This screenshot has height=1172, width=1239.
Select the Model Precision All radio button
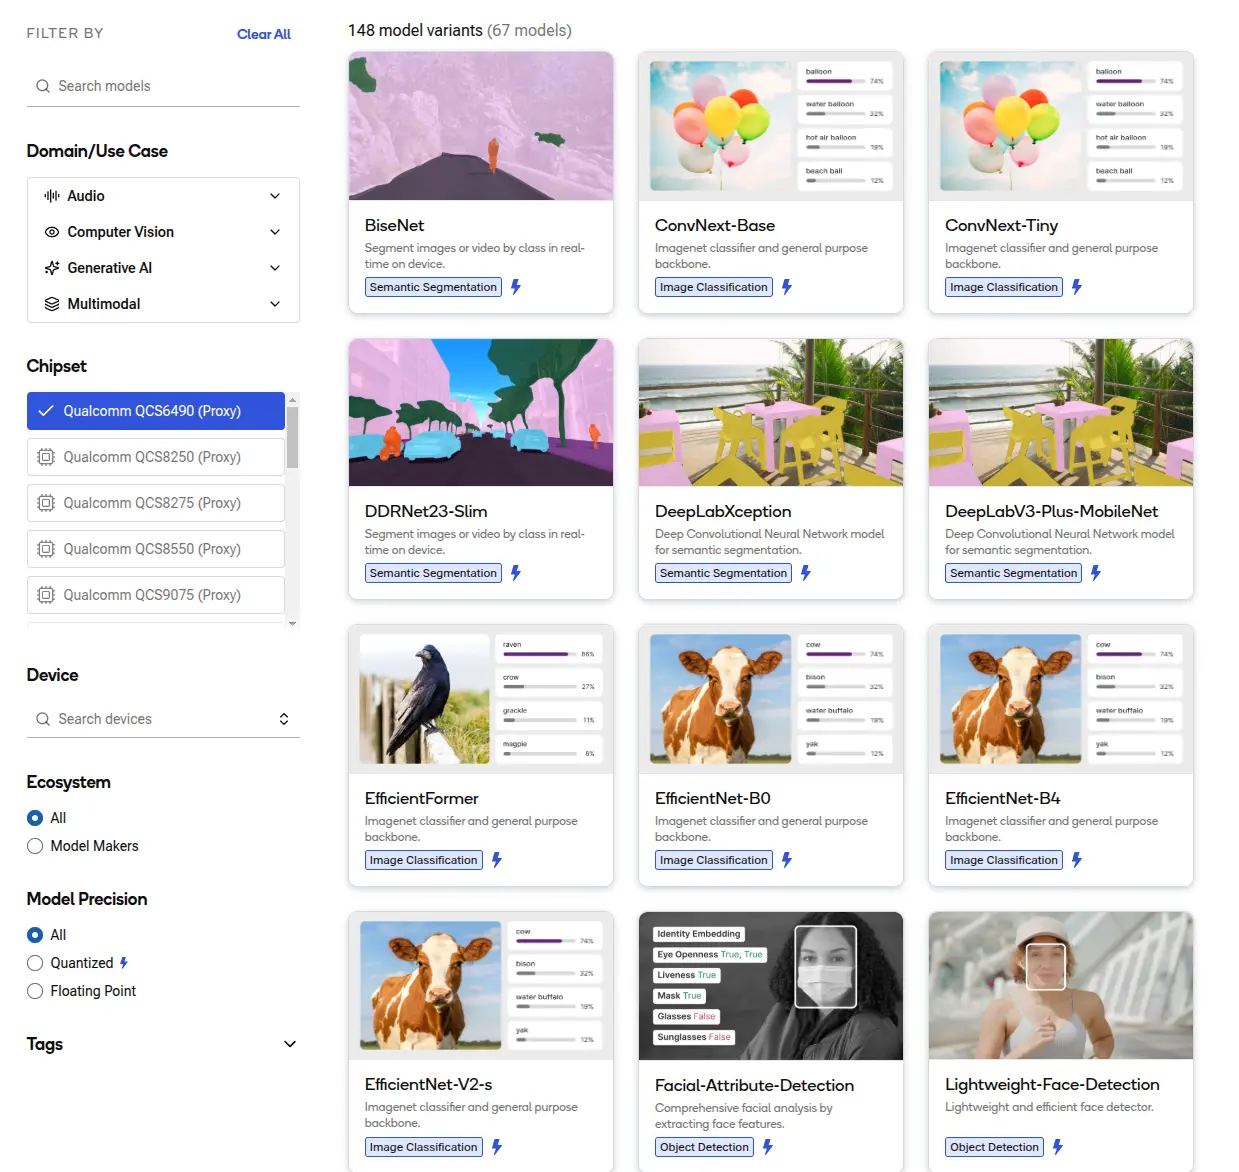35,935
